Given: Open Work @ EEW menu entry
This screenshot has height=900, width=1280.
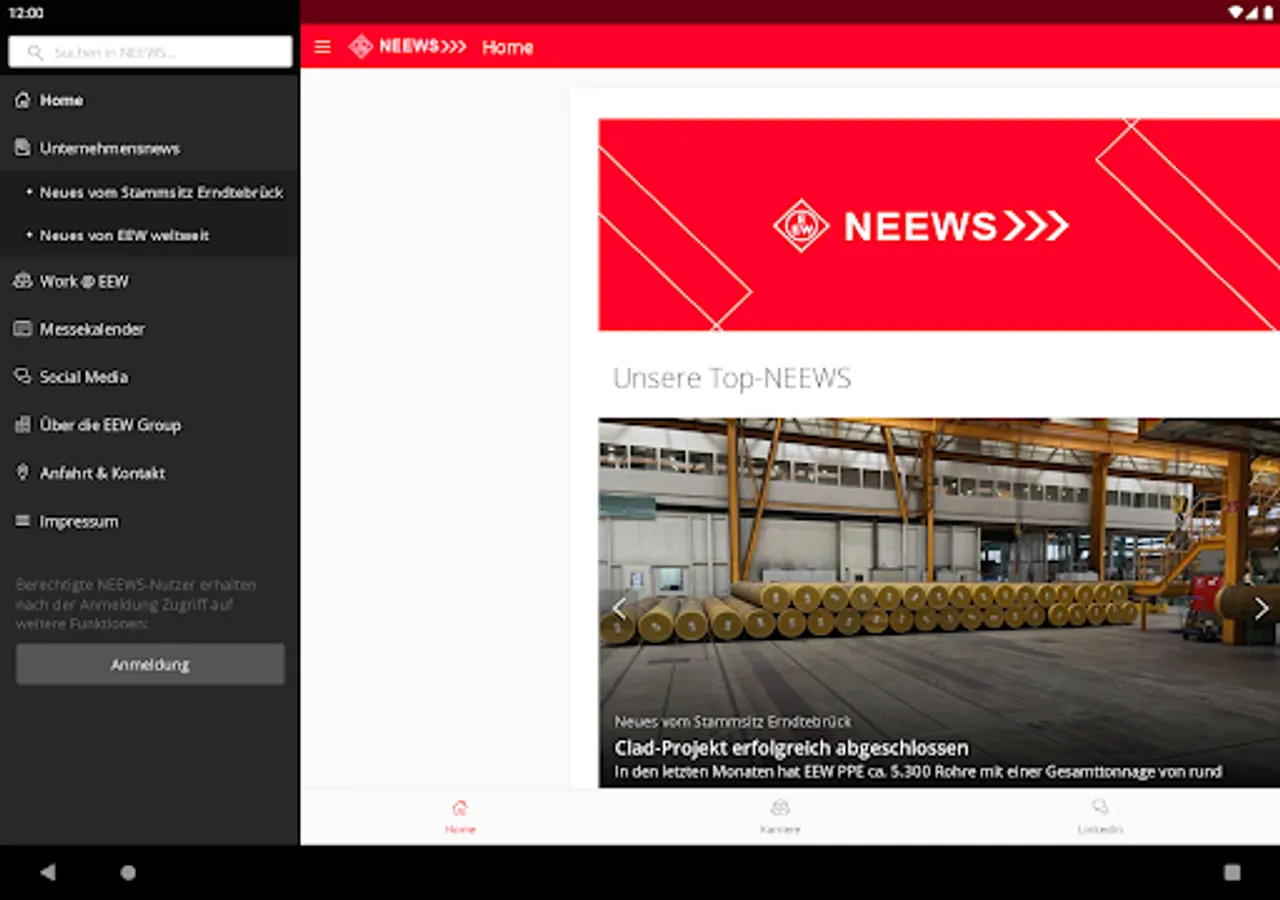Looking at the screenshot, I should (x=150, y=281).
